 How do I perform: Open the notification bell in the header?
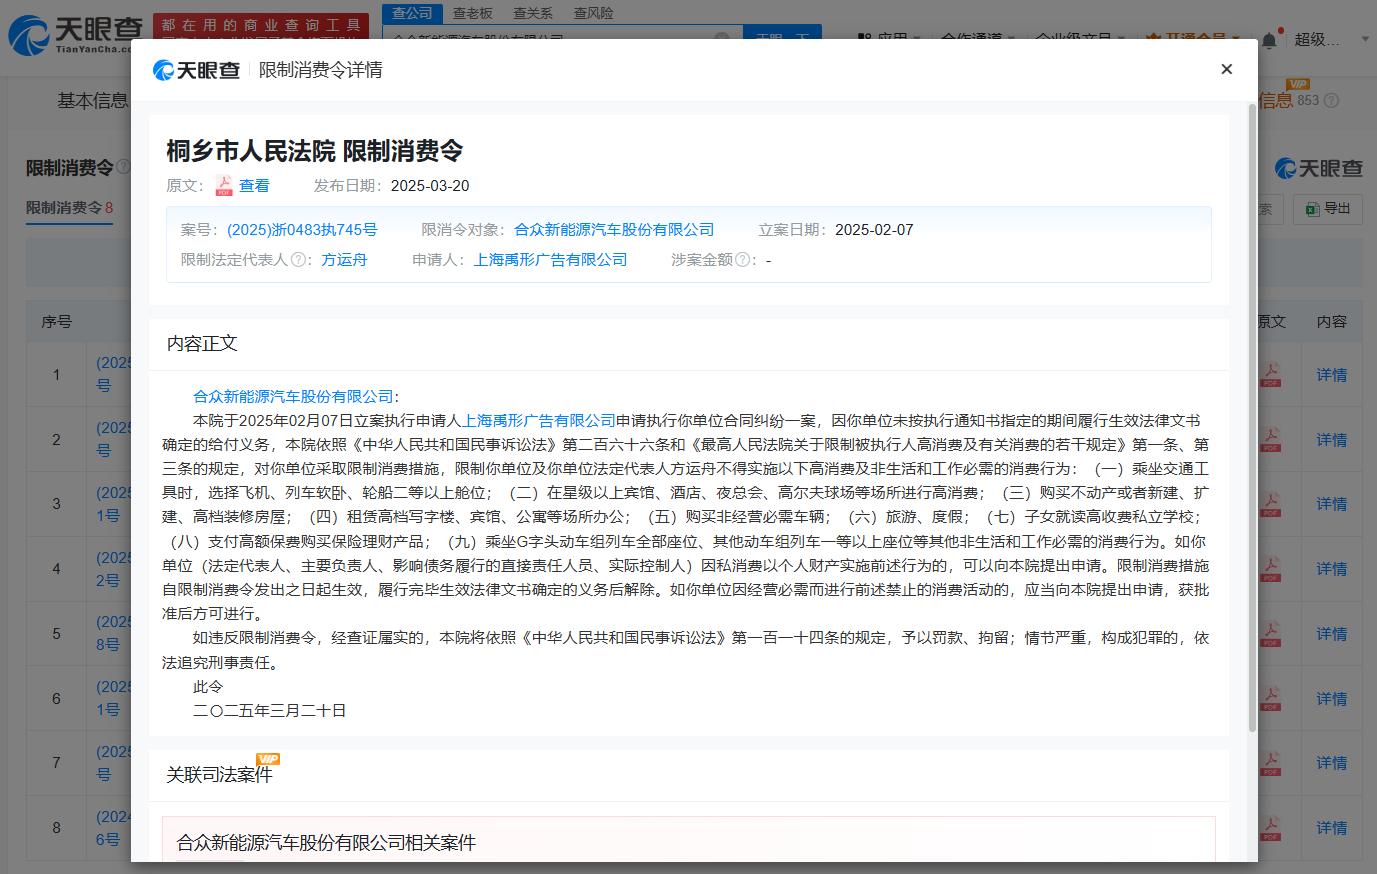click(x=1269, y=40)
